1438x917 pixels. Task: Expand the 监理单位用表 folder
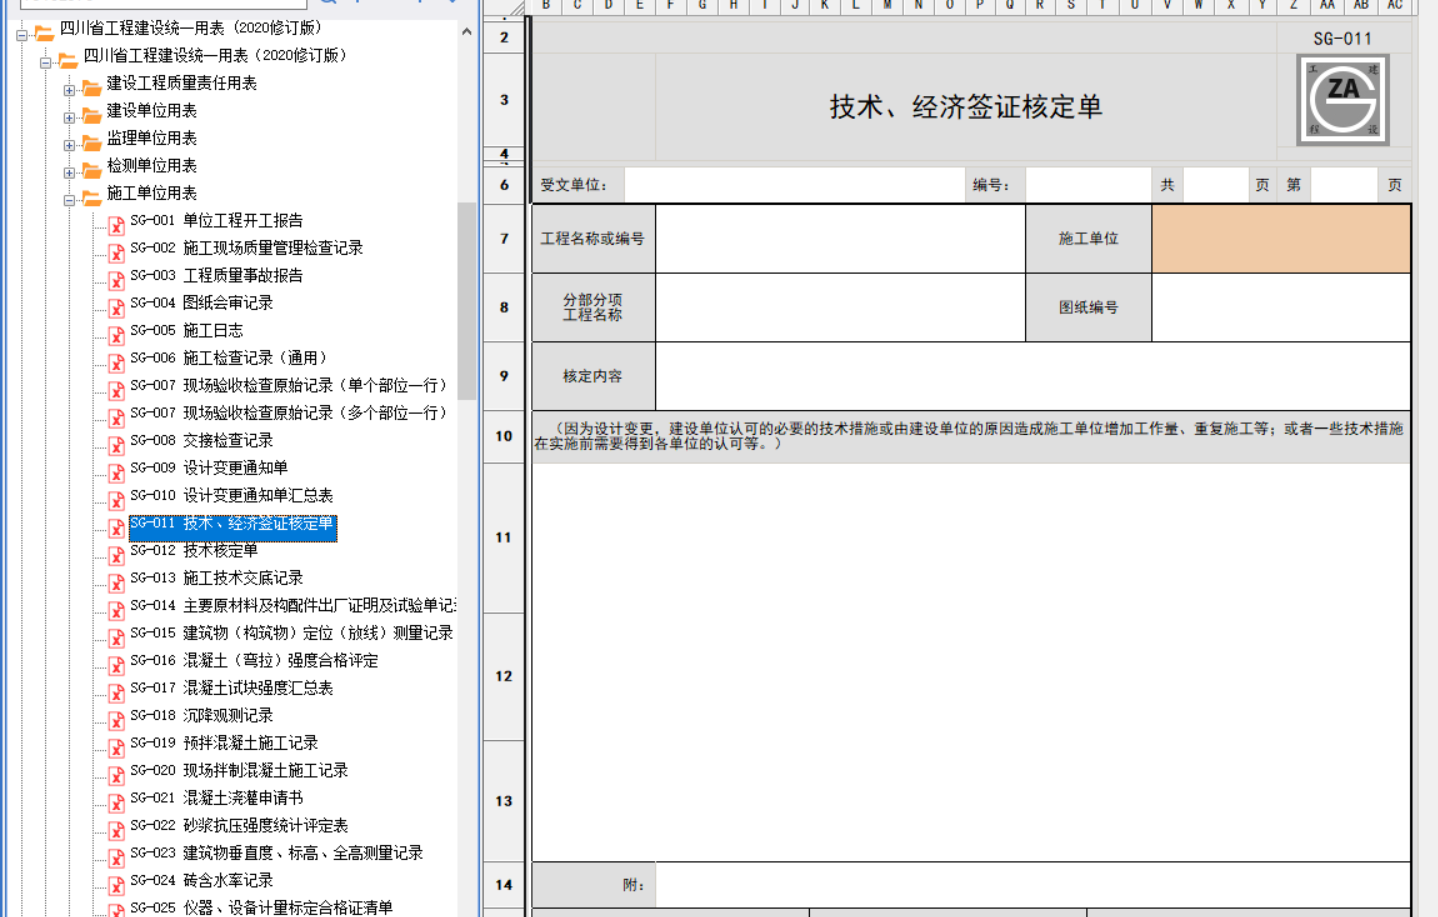[69, 145]
